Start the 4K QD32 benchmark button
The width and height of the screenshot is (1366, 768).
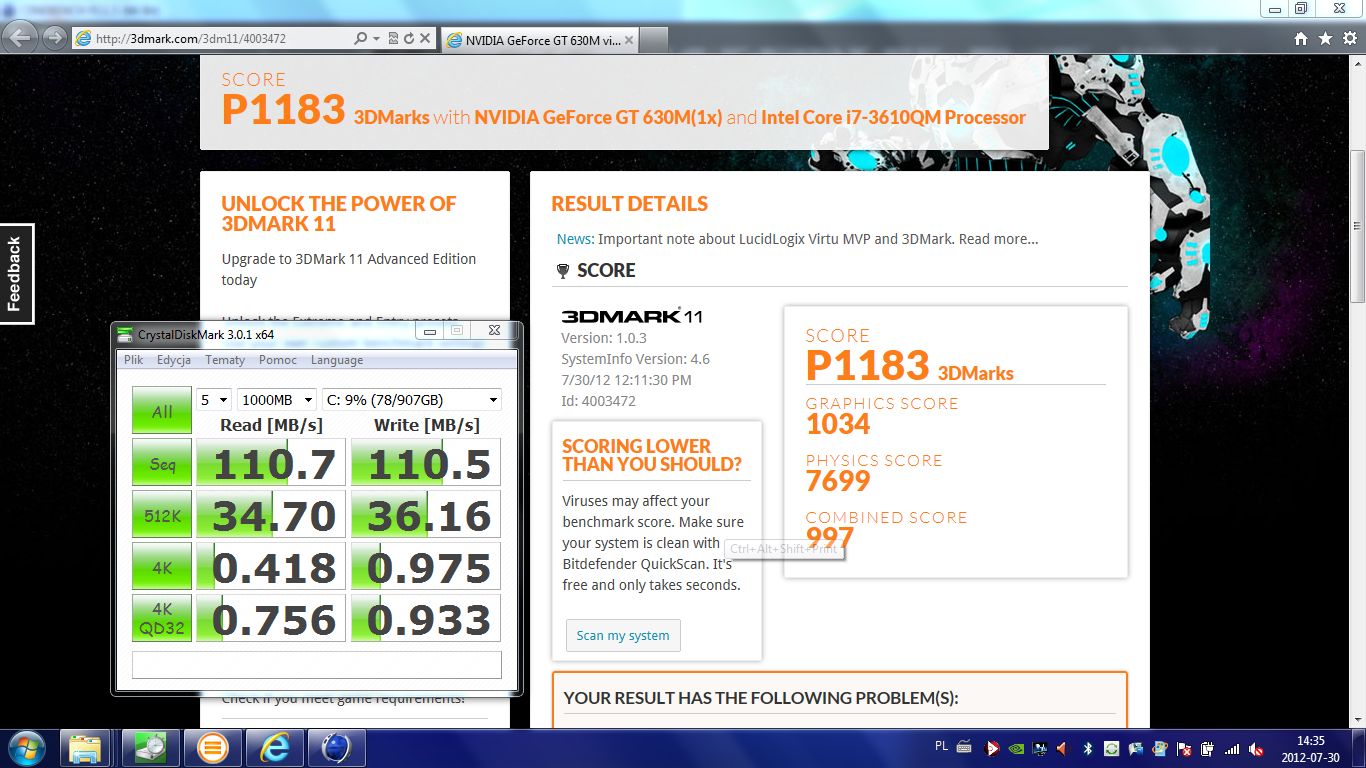162,619
